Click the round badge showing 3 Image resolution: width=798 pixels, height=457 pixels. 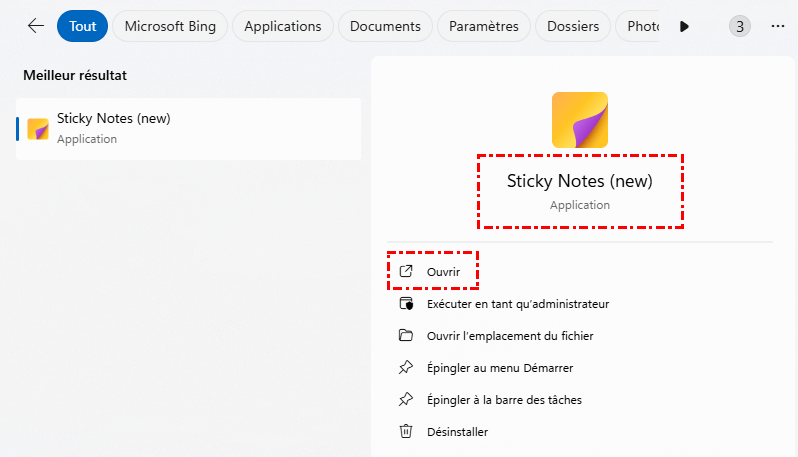pyautogui.click(x=739, y=26)
